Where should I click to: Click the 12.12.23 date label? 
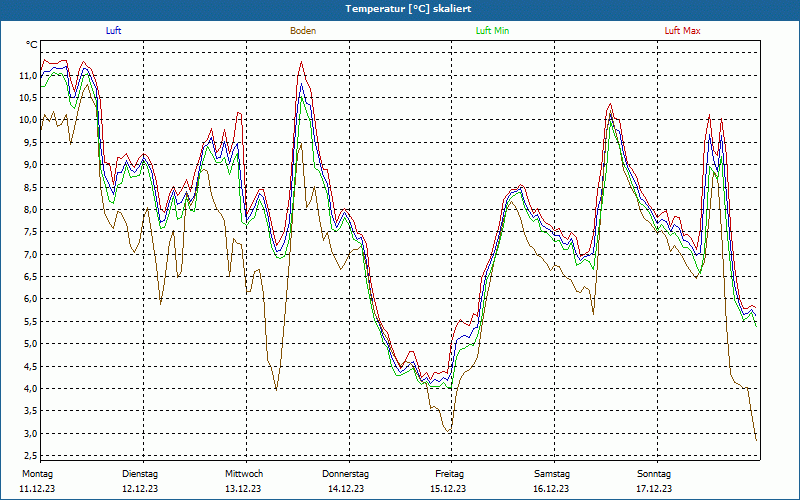(x=140, y=489)
